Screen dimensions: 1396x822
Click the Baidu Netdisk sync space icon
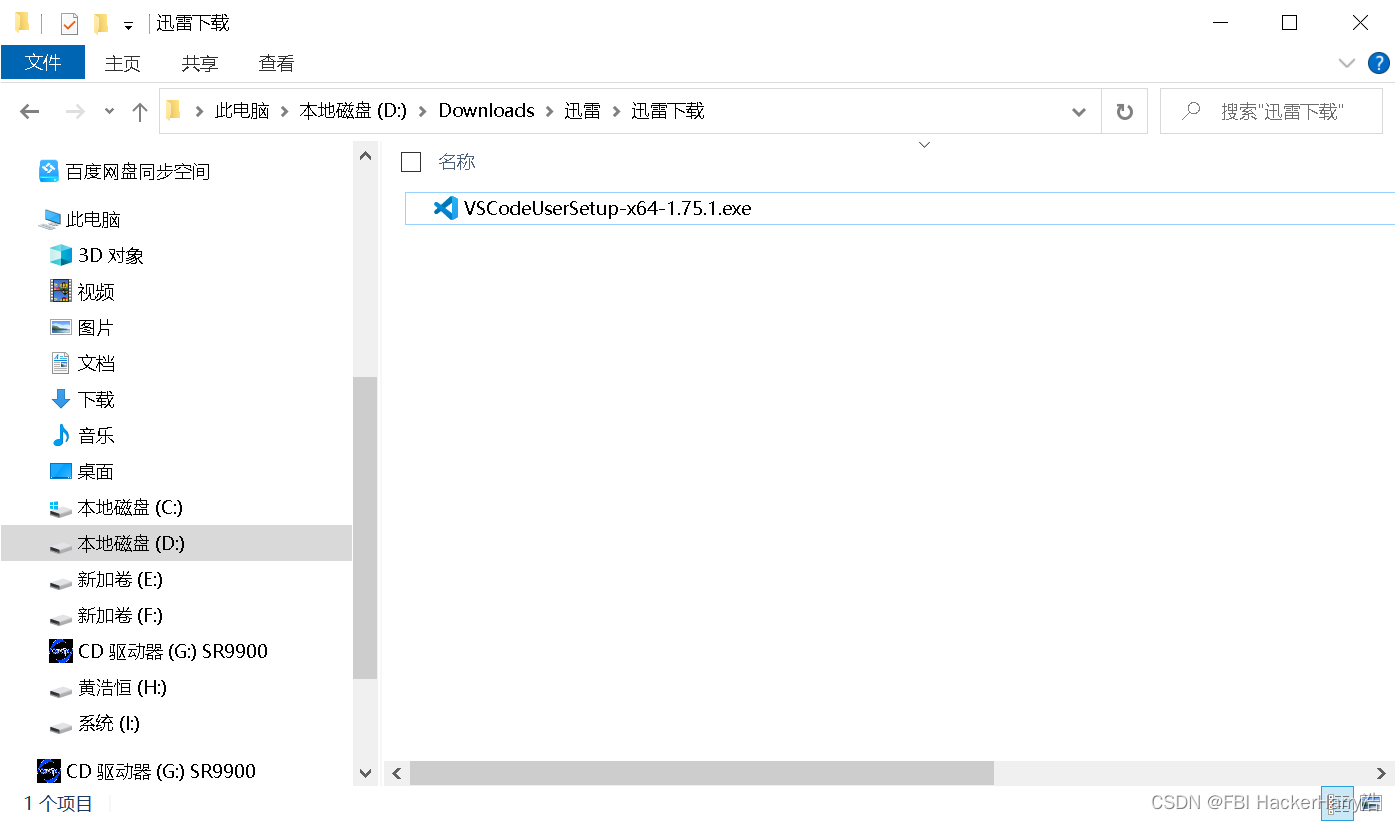click(49, 171)
